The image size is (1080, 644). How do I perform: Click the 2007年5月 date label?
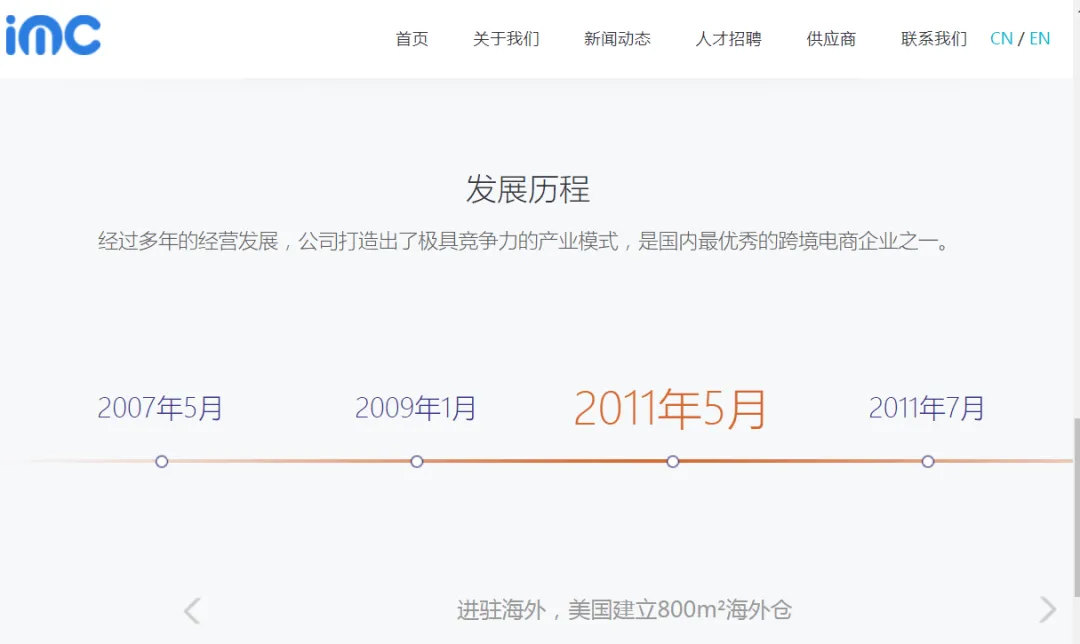tap(160, 408)
